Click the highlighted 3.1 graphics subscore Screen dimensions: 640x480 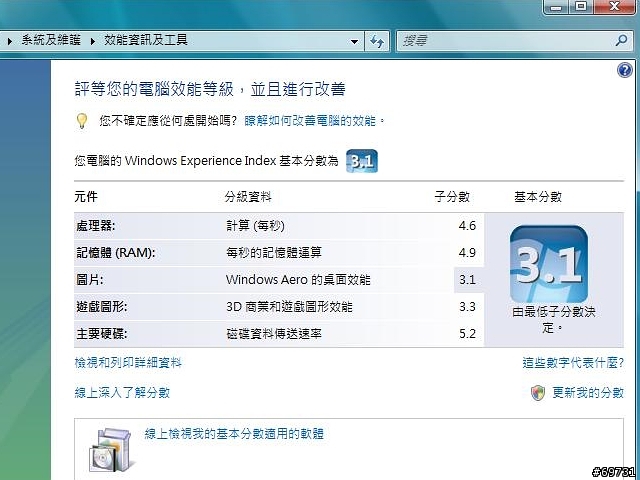click(x=467, y=280)
